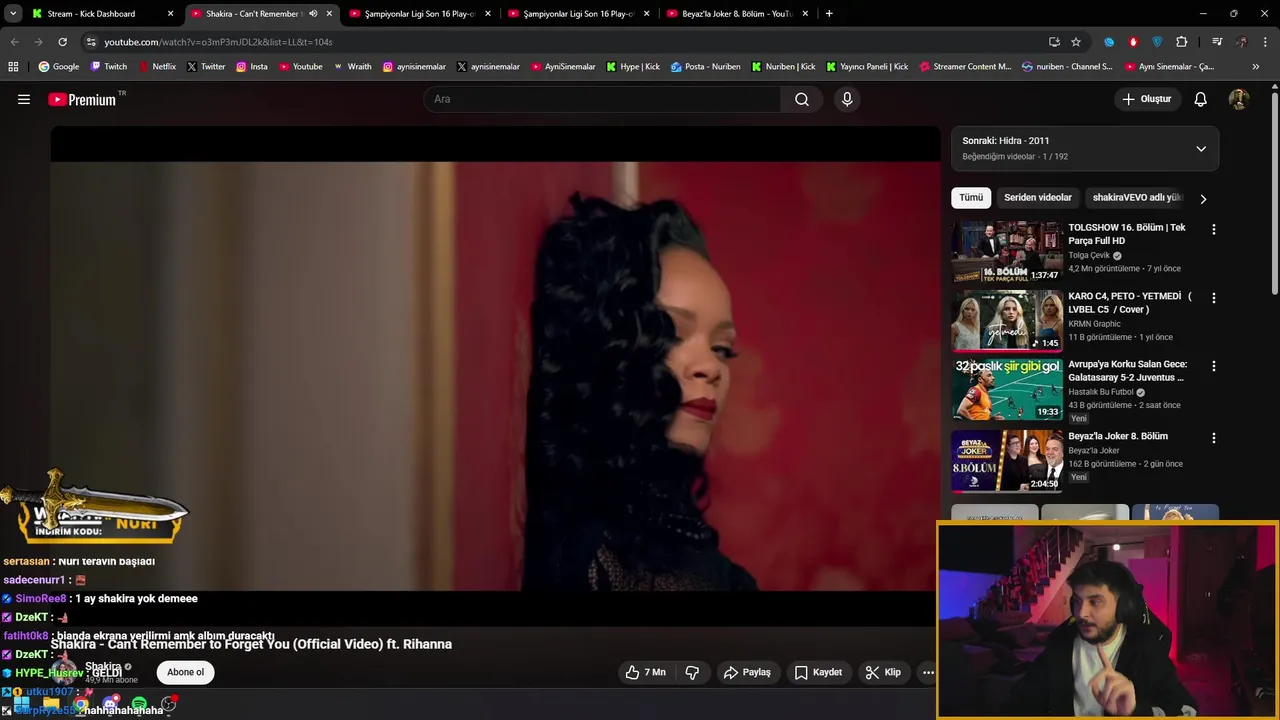This screenshot has height=720, width=1280.
Task: Open Streamer Content M... bookmark
Action: coord(964,67)
